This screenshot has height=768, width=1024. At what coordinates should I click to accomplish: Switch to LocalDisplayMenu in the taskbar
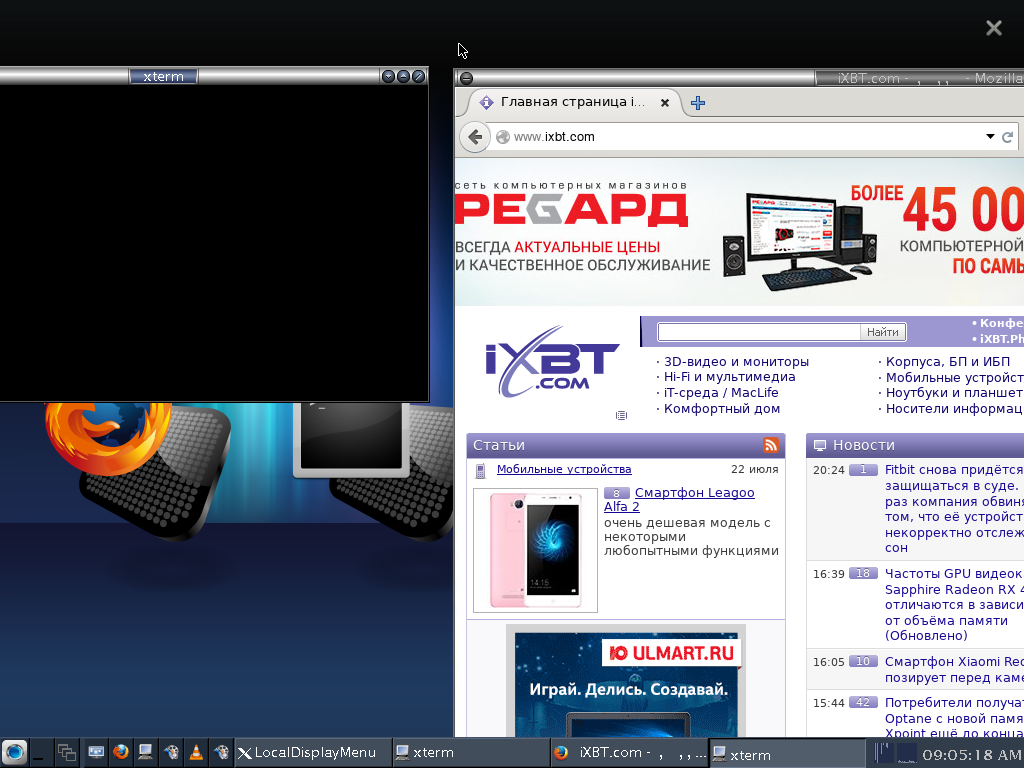(x=314, y=753)
